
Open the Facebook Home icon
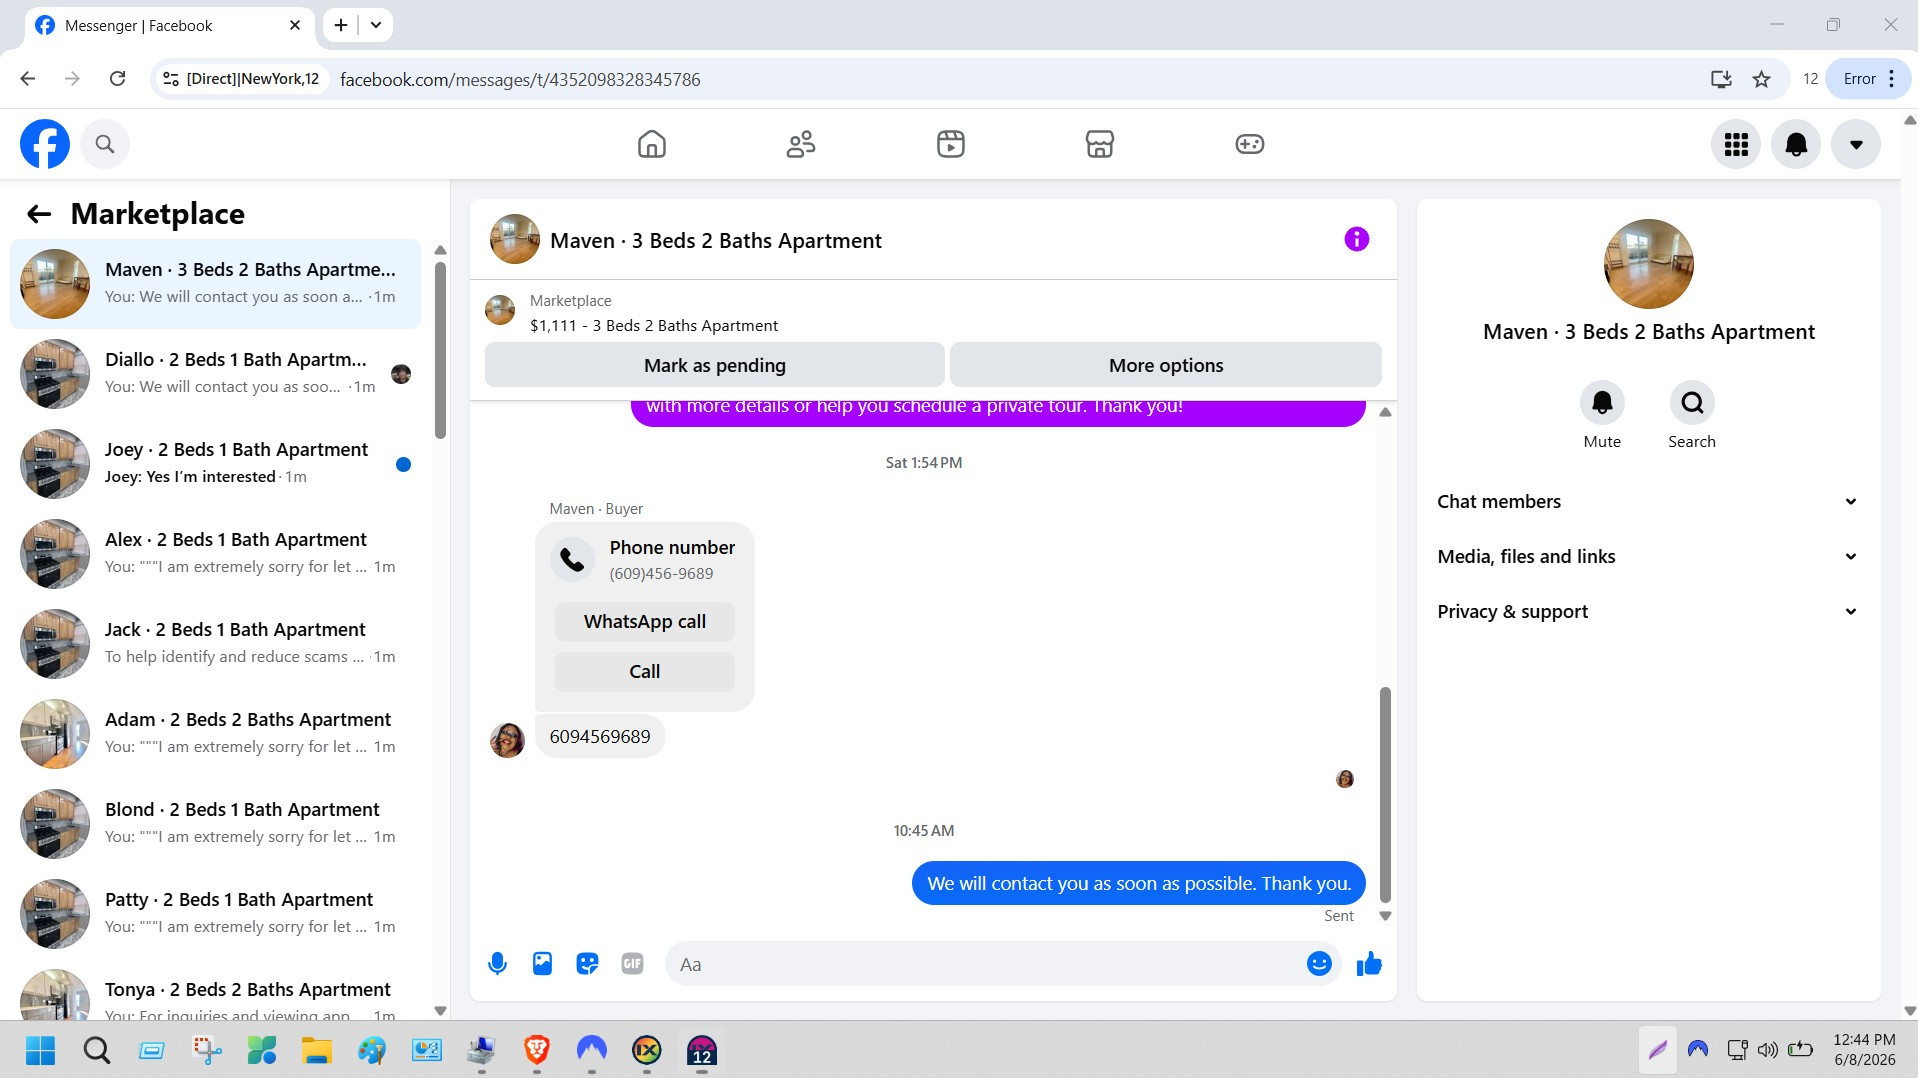[651, 144]
